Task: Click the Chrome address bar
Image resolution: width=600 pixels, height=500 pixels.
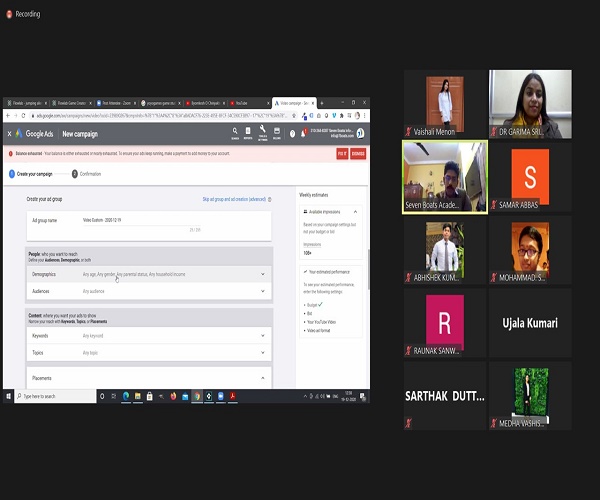Action: 160,115
